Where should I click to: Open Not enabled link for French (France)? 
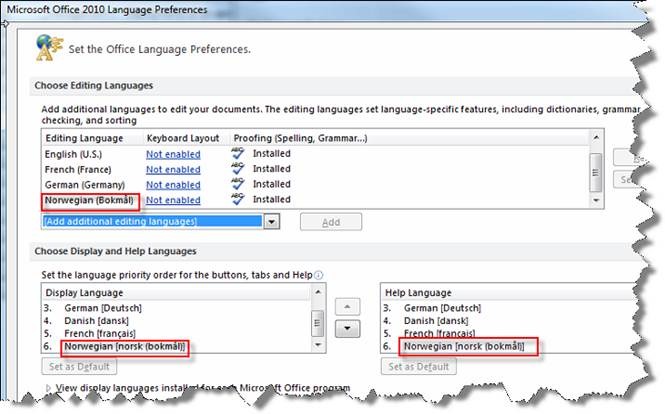(173, 170)
